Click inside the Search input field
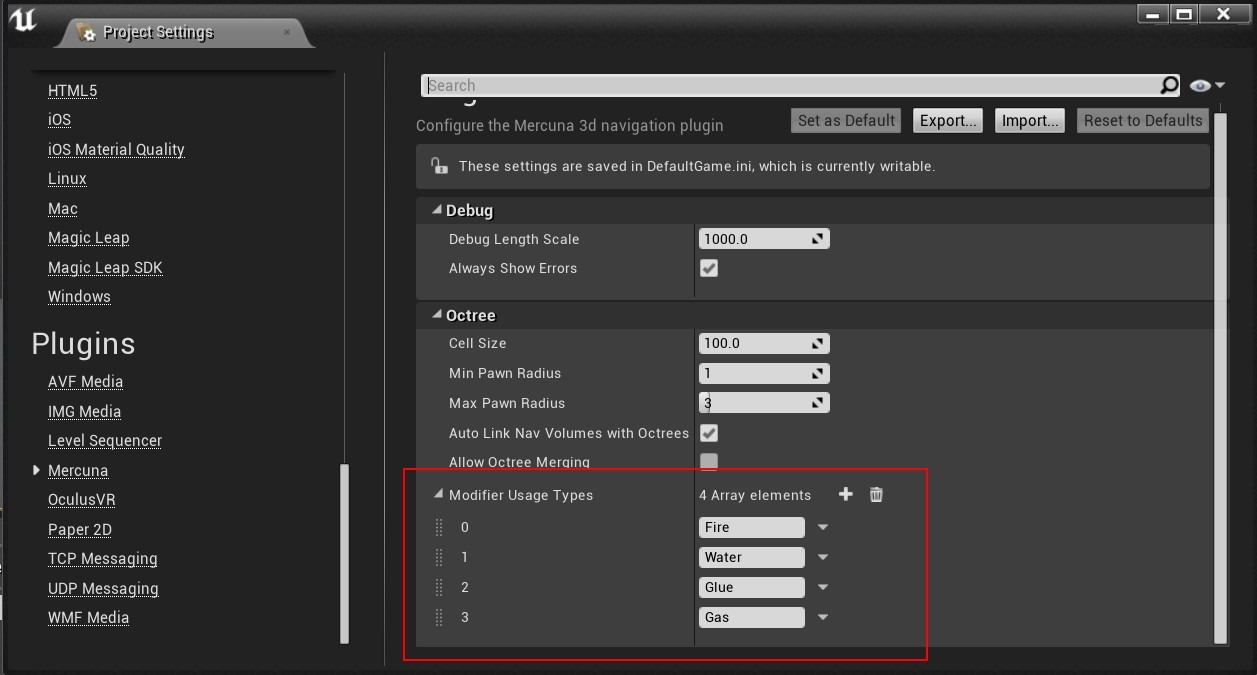Image resolution: width=1257 pixels, height=675 pixels. click(x=700, y=85)
